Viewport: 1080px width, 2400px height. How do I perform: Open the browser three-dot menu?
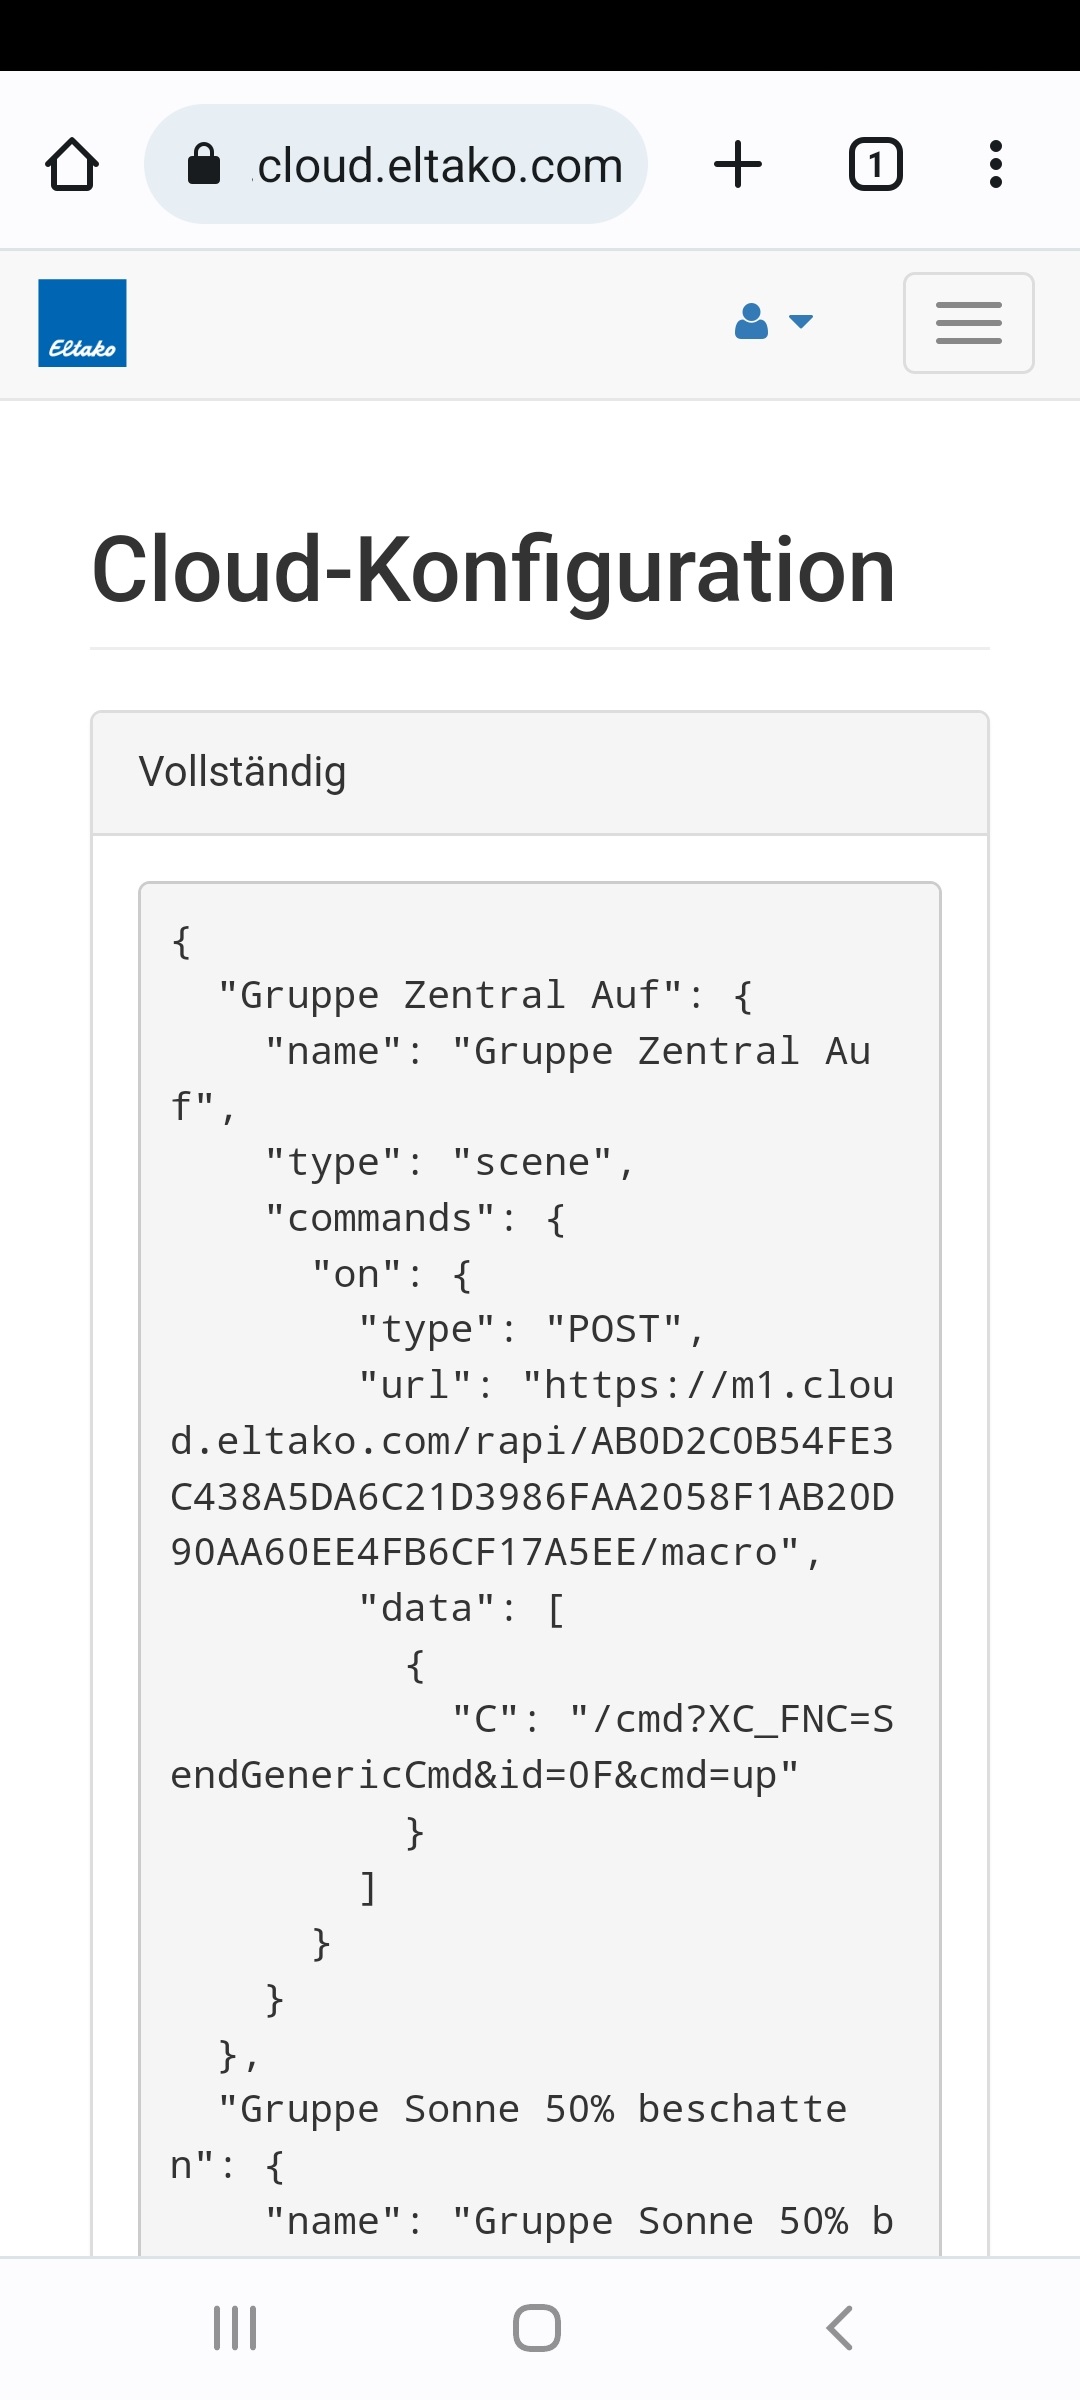point(995,165)
